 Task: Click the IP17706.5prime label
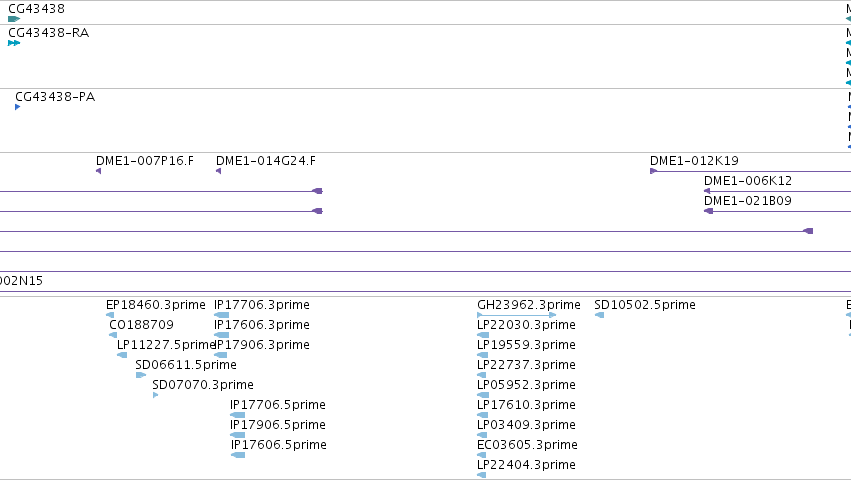pos(278,405)
